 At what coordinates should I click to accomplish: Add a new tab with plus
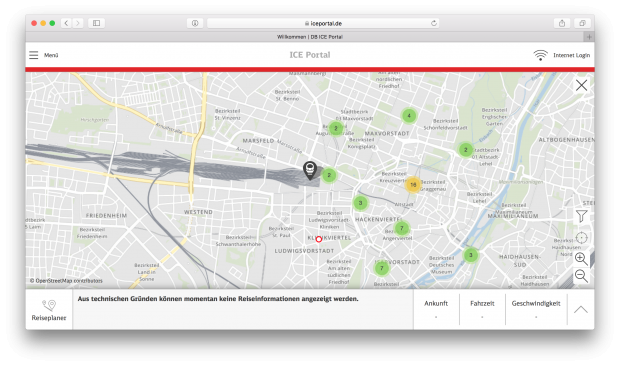pyautogui.click(x=589, y=37)
